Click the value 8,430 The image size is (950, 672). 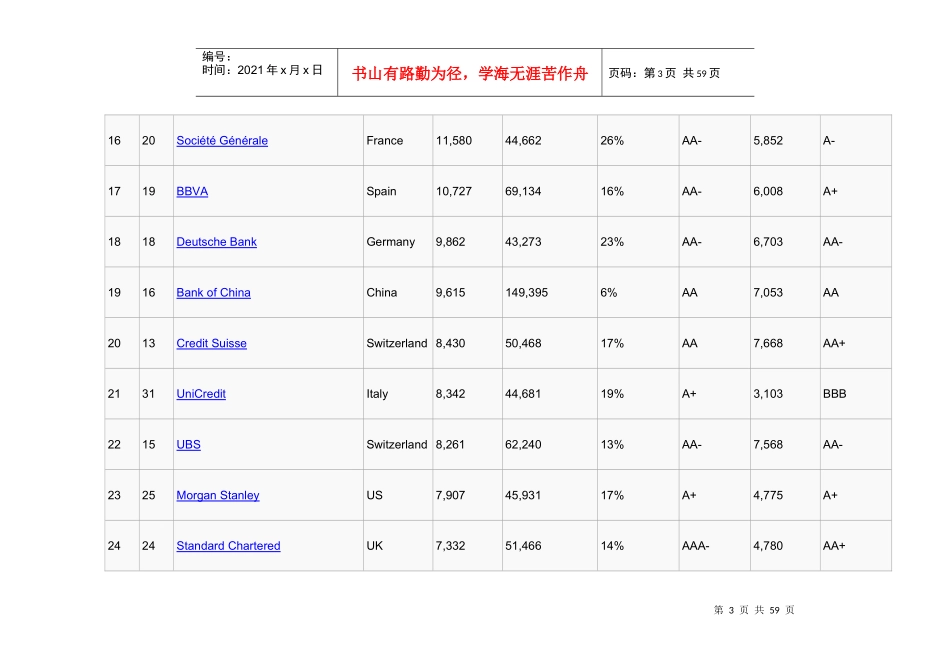click(x=450, y=344)
